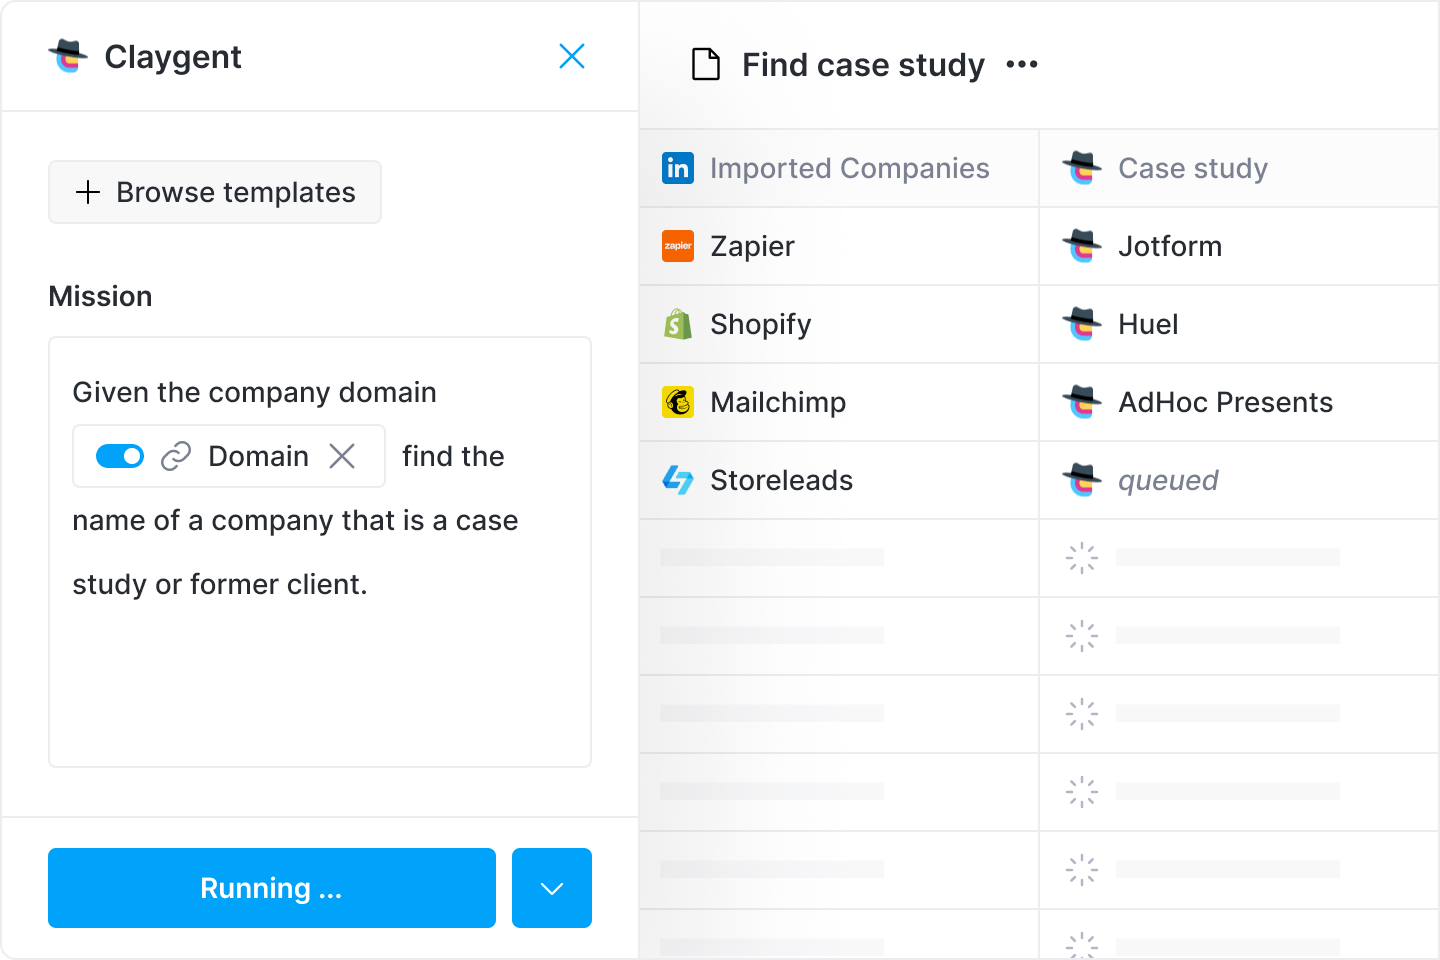Click the Mailchimp logo icon
The height and width of the screenshot is (960, 1440).
coord(678,402)
